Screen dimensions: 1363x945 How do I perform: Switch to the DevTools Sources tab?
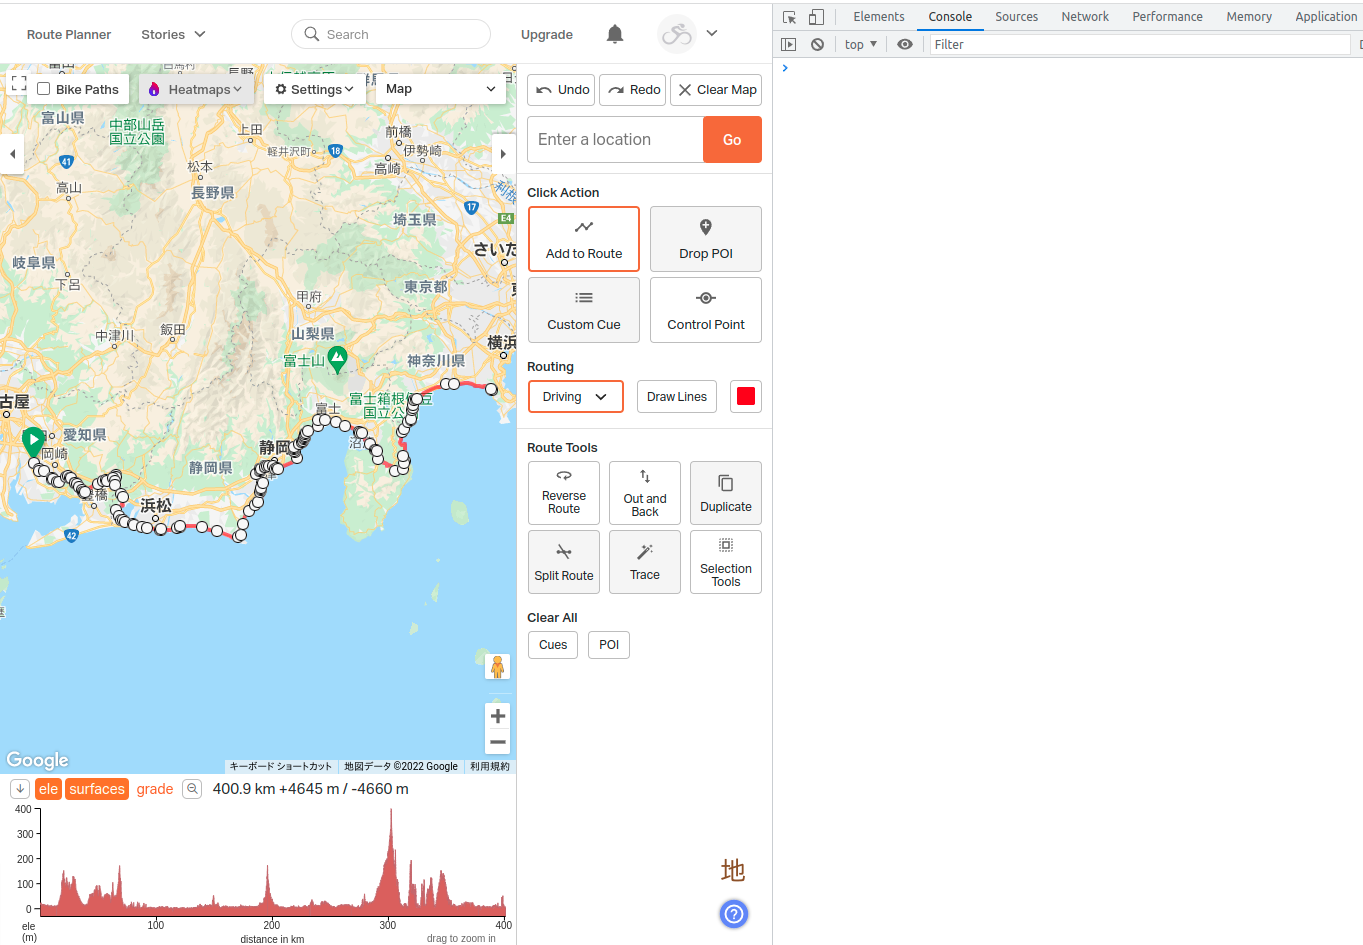[x=1016, y=17]
